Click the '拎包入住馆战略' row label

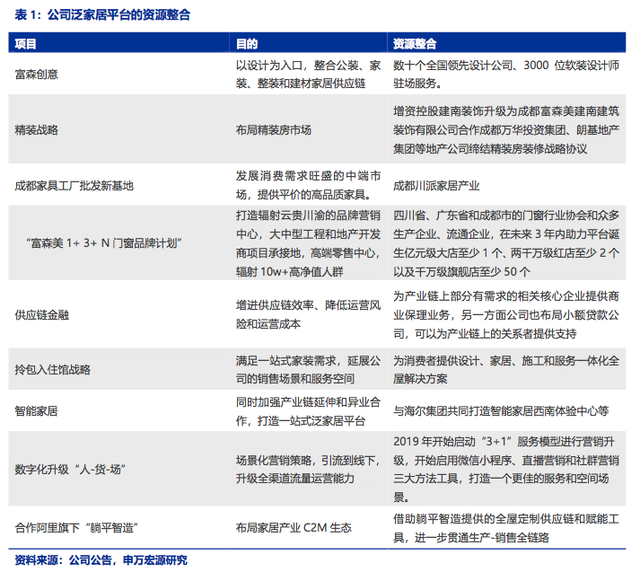53,369
